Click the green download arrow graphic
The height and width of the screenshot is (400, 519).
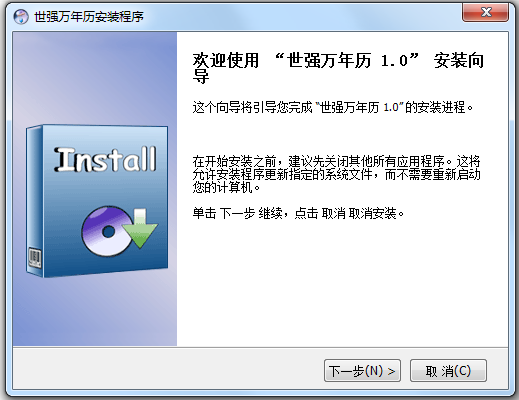pyautogui.click(x=140, y=228)
